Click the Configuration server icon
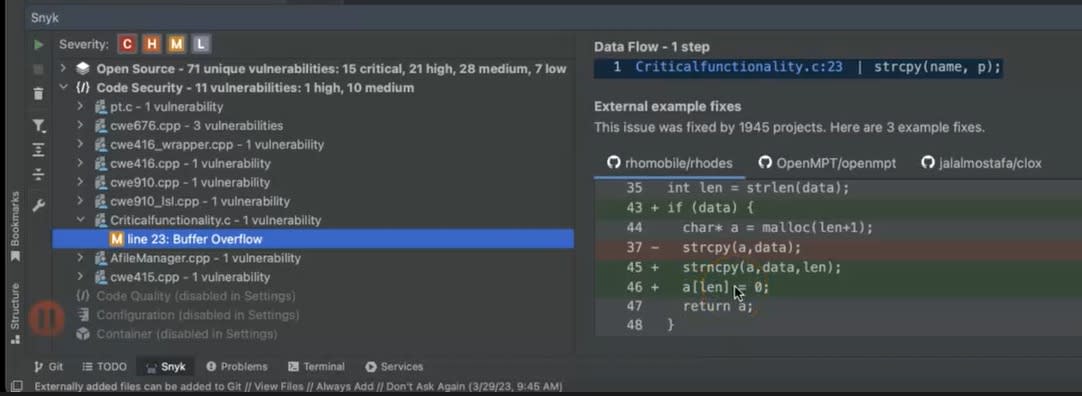Viewport: 1082px width, 396px height. 83,315
